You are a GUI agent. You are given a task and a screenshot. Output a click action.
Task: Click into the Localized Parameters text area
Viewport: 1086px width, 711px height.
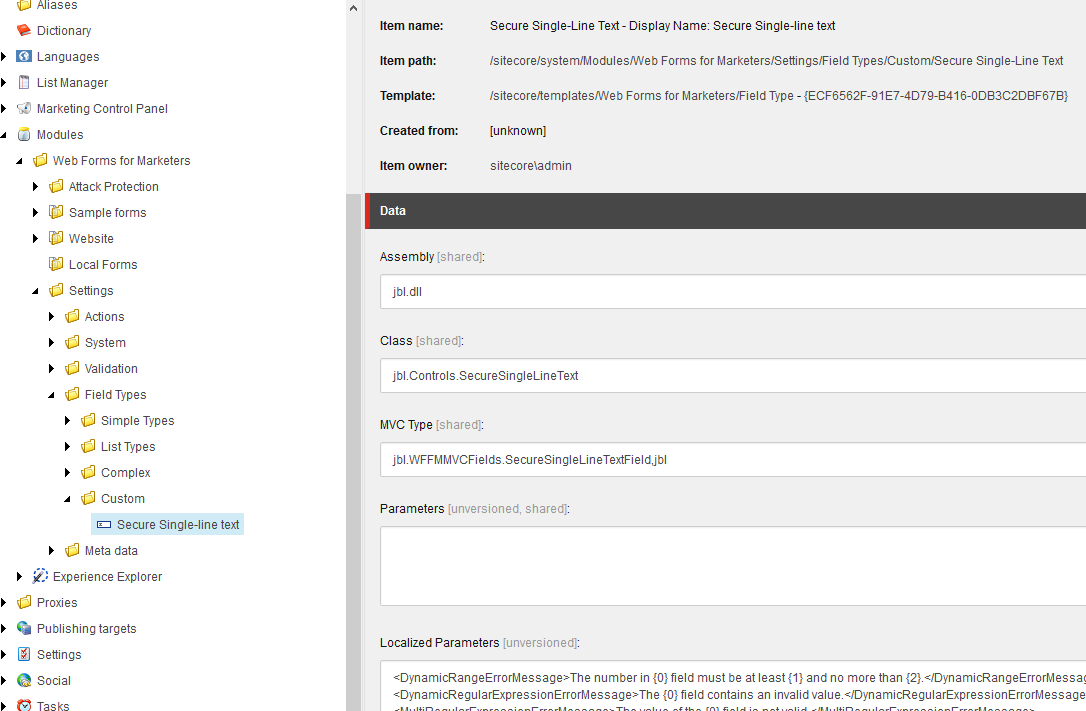(x=733, y=686)
